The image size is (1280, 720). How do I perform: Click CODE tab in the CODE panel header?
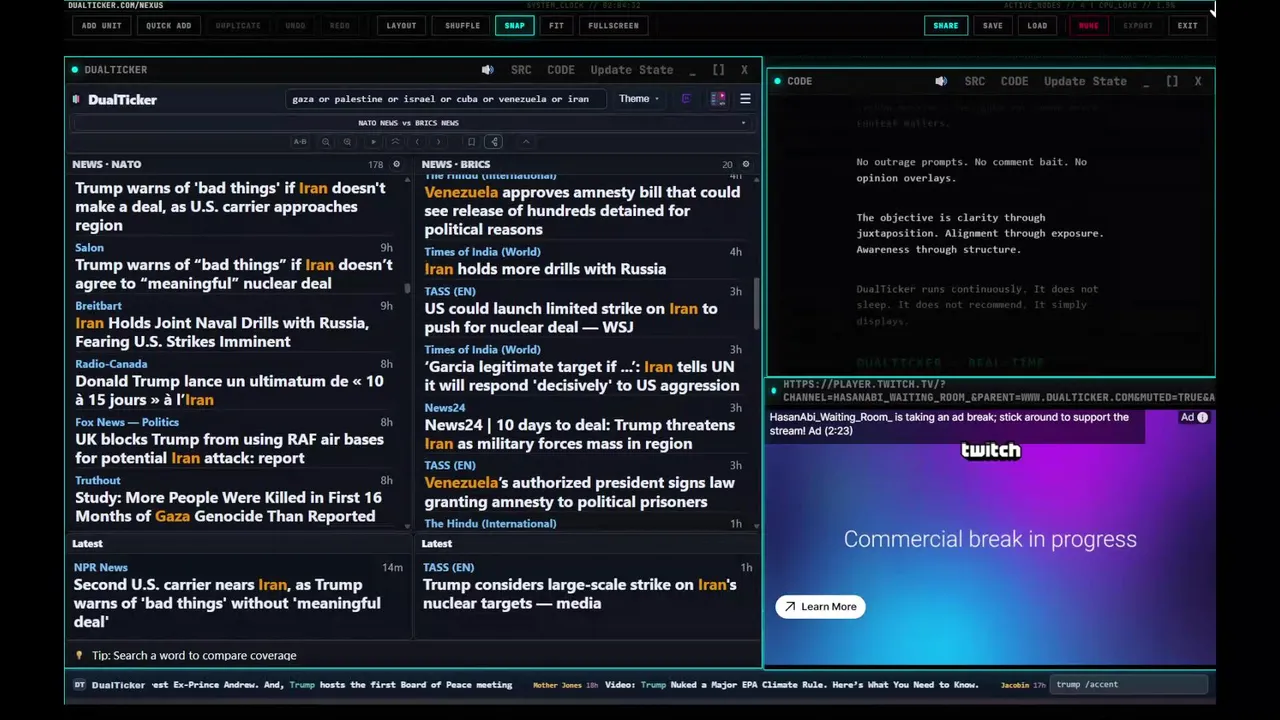coord(1014,81)
